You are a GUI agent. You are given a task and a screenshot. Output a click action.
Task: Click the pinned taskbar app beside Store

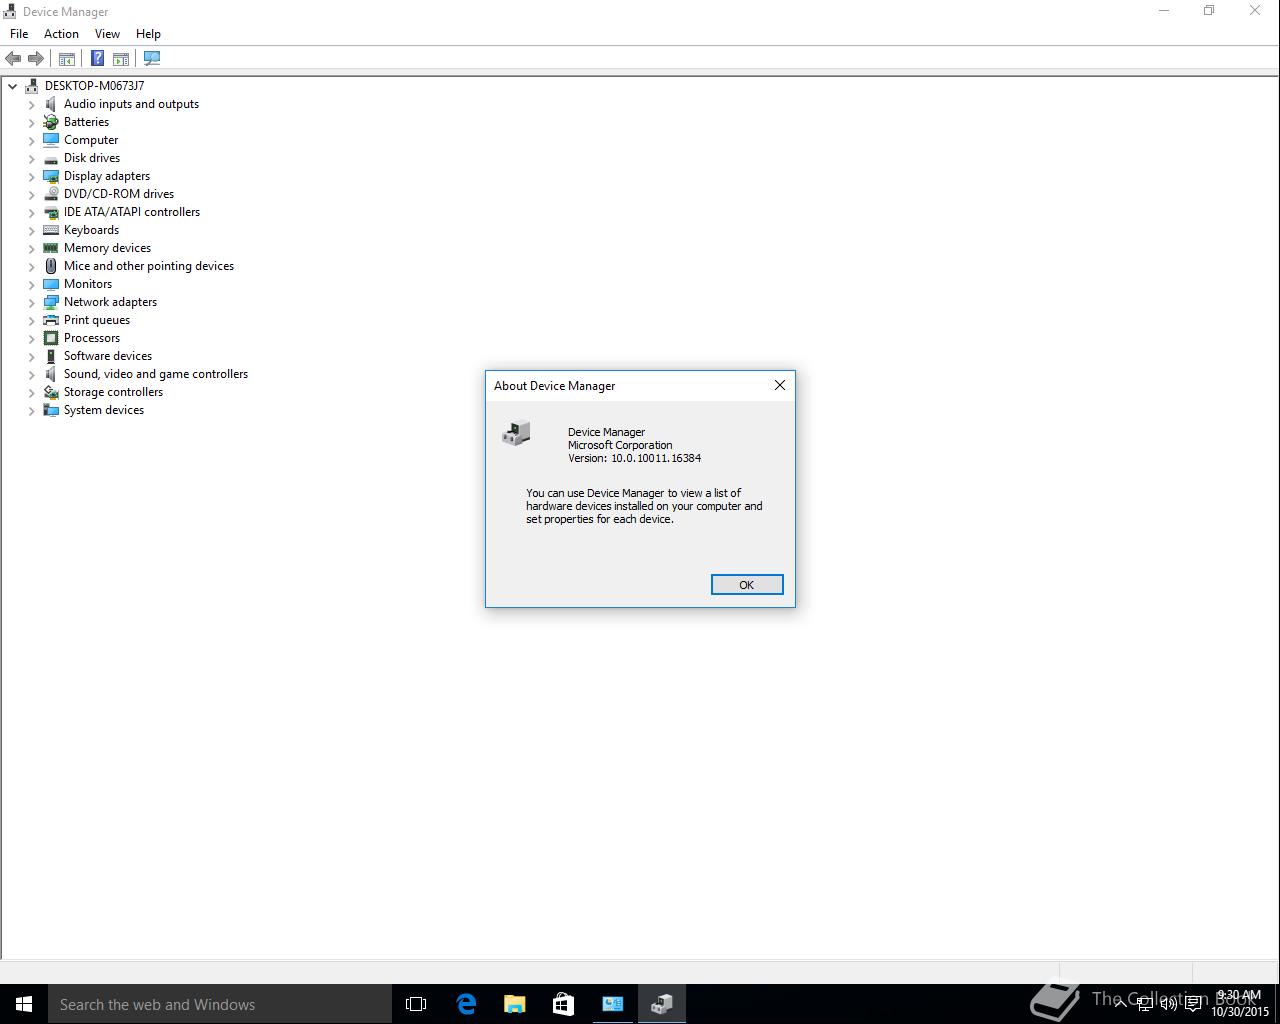(x=612, y=1004)
